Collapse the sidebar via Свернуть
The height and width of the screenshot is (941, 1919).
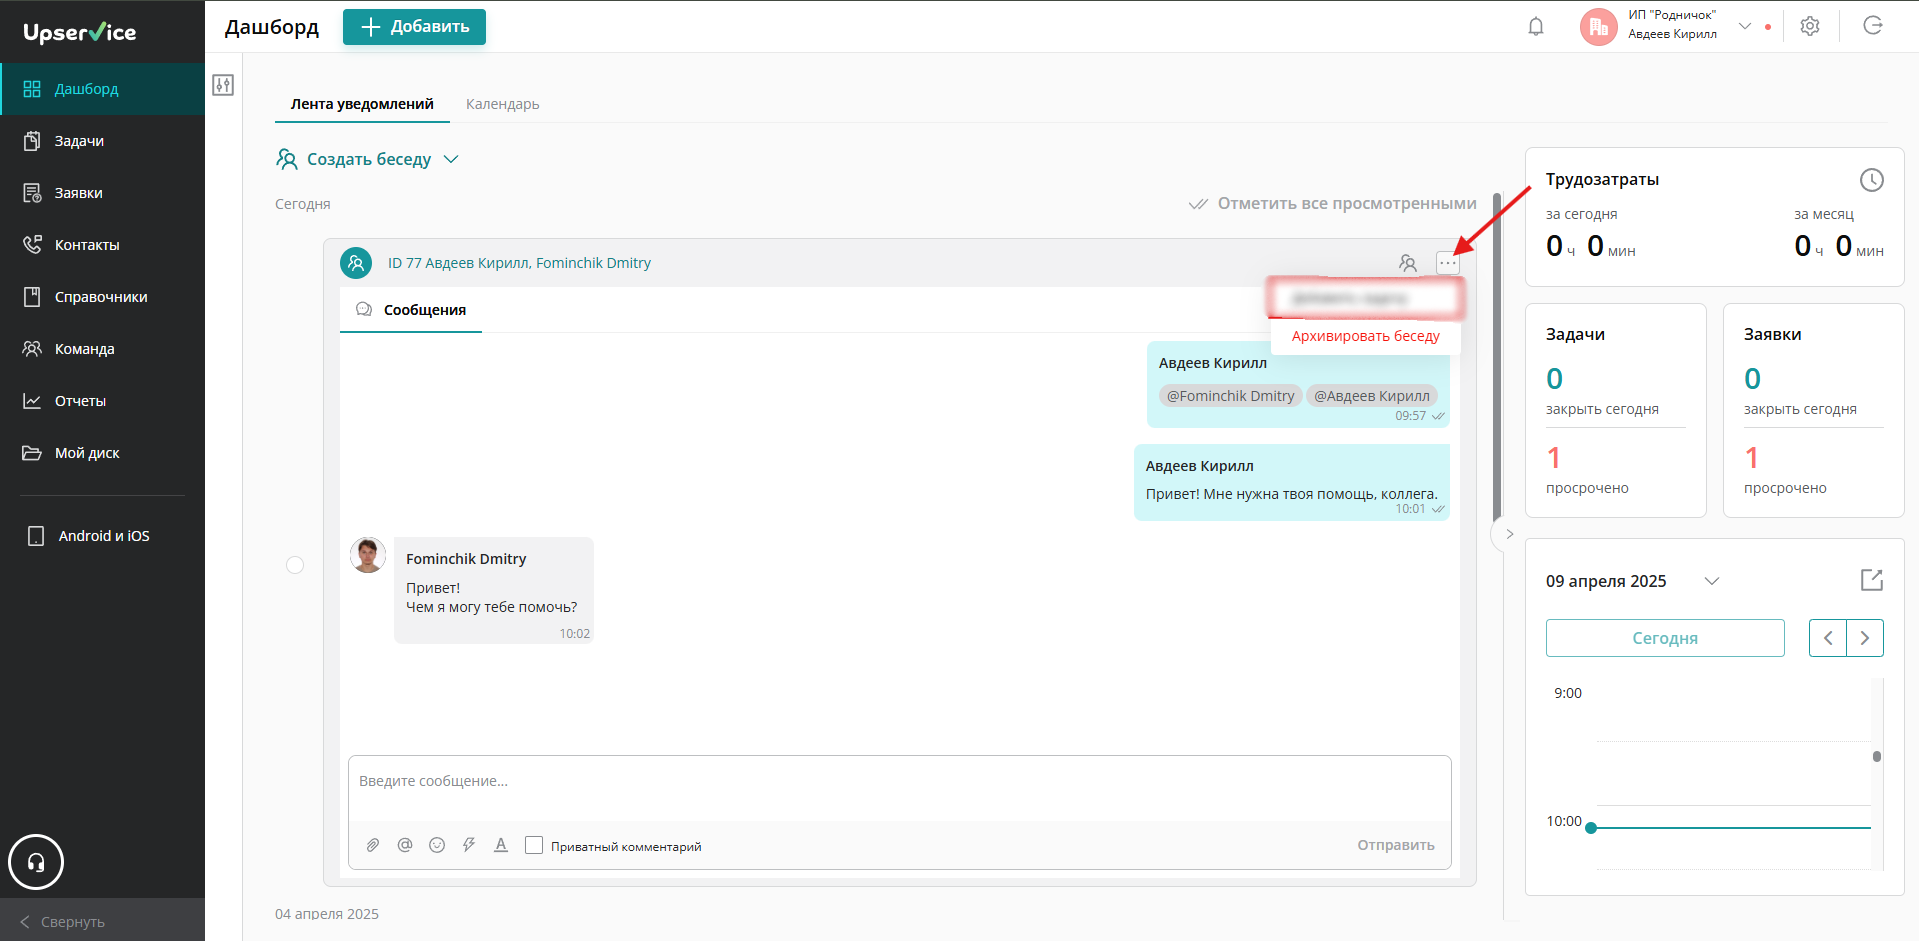coord(102,921)
